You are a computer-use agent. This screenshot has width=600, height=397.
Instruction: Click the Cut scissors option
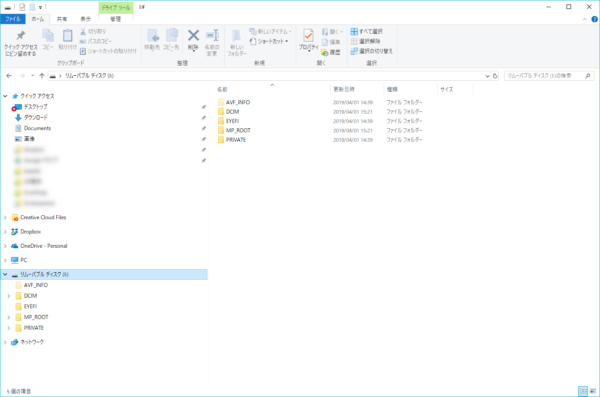click(x=93, y=31)
